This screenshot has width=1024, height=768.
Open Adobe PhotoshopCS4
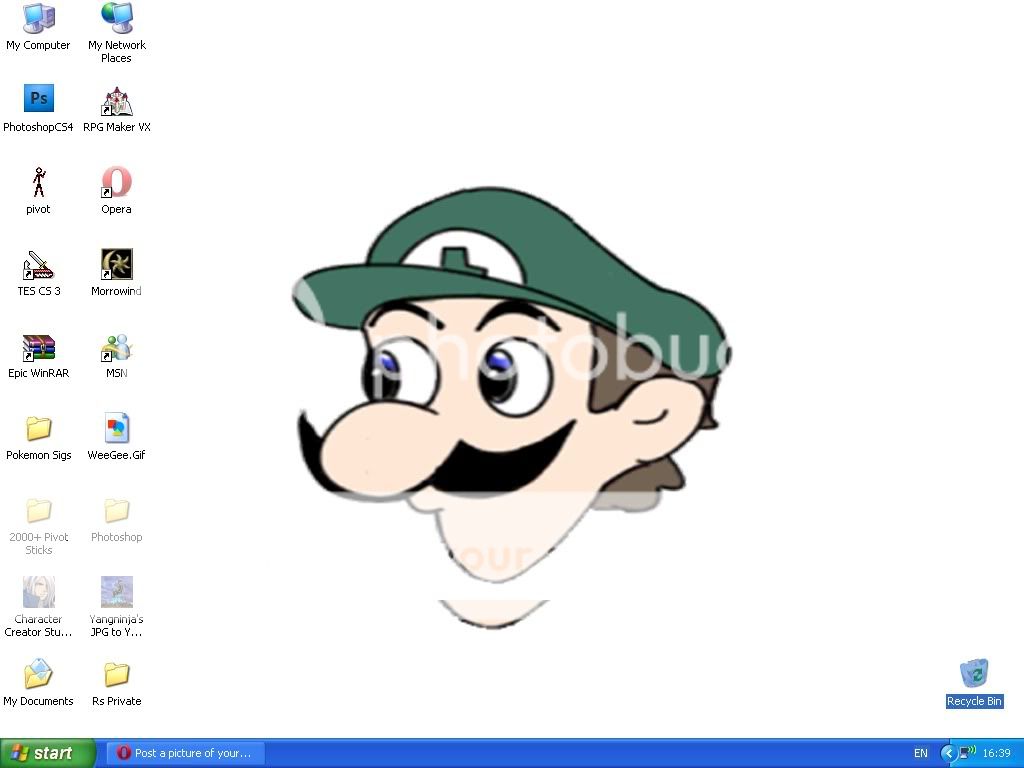38,98
